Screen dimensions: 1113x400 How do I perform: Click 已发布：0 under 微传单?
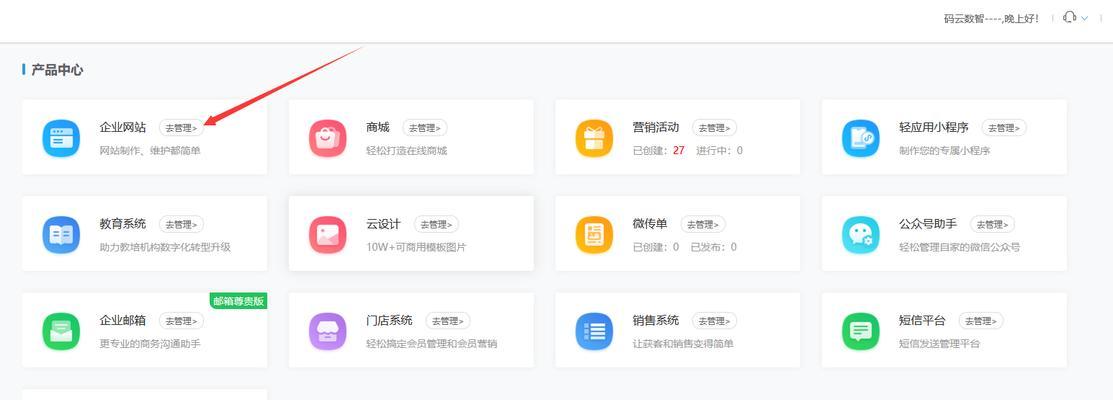click(713, 247)
